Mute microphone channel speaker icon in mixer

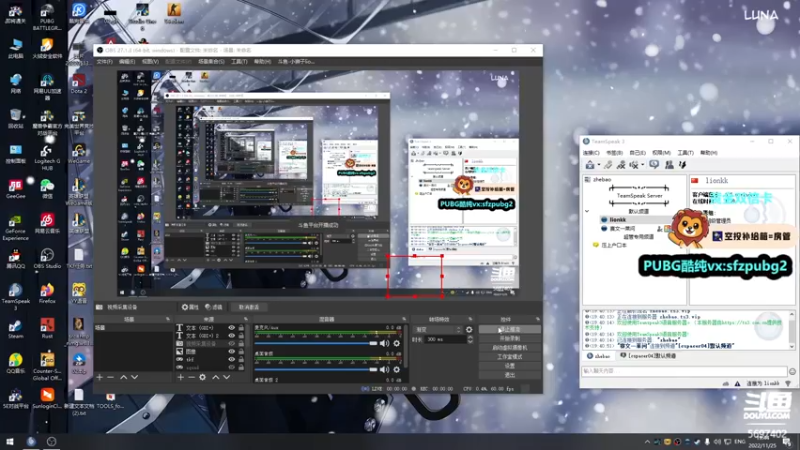pyautogui.click(x=384, y=343)
